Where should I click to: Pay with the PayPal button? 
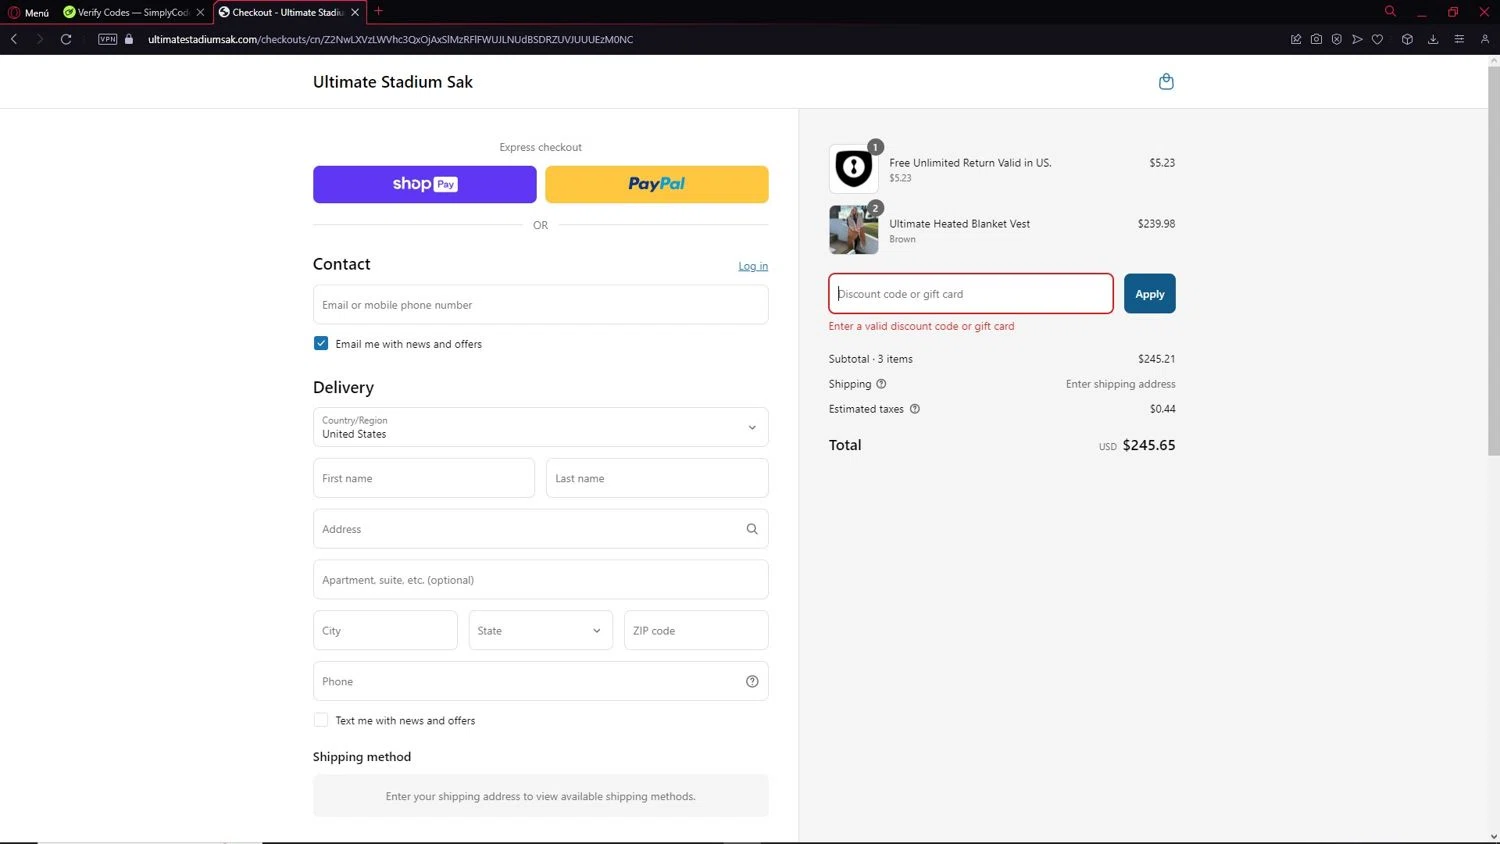[x=657, y=184]
